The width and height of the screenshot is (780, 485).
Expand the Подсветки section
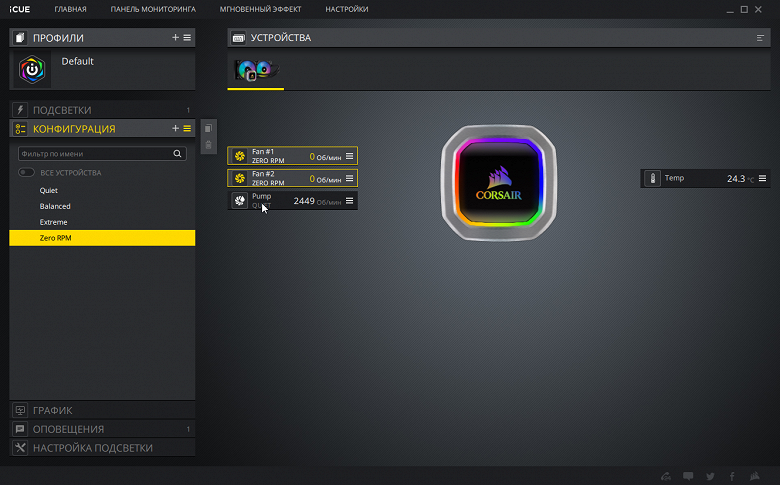click(x=102, y=110)
